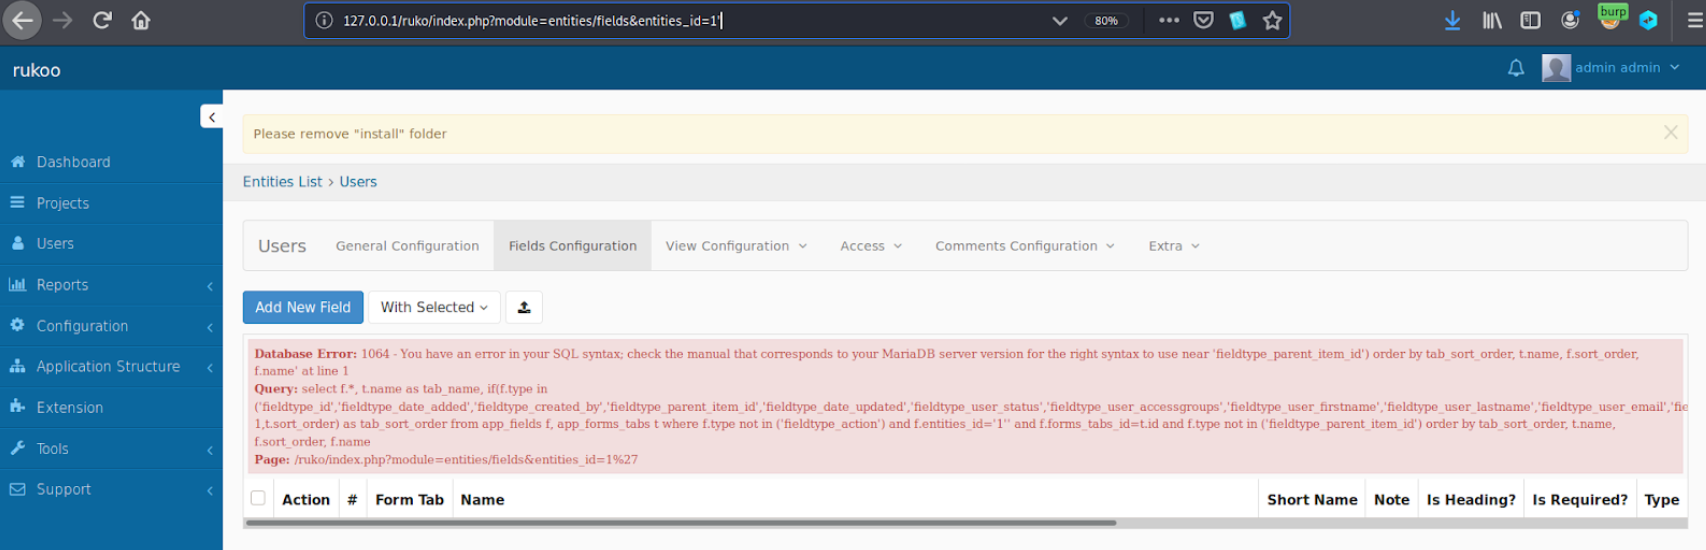The height and width of the screenshot is (550, 1706).
Task: Open Dashboard from the sidebar
Action: pos(73,162)
